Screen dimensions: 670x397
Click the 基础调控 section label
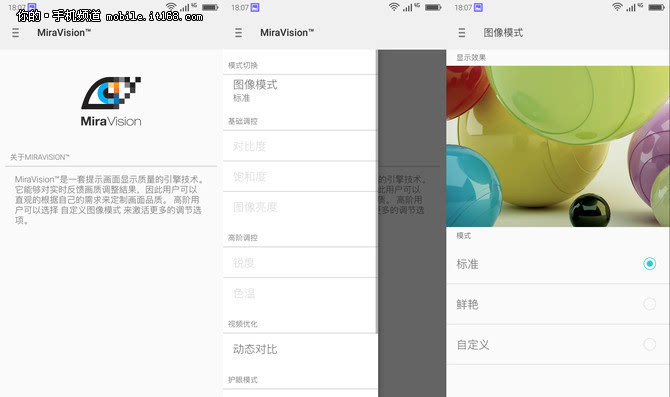click(243, 121)
